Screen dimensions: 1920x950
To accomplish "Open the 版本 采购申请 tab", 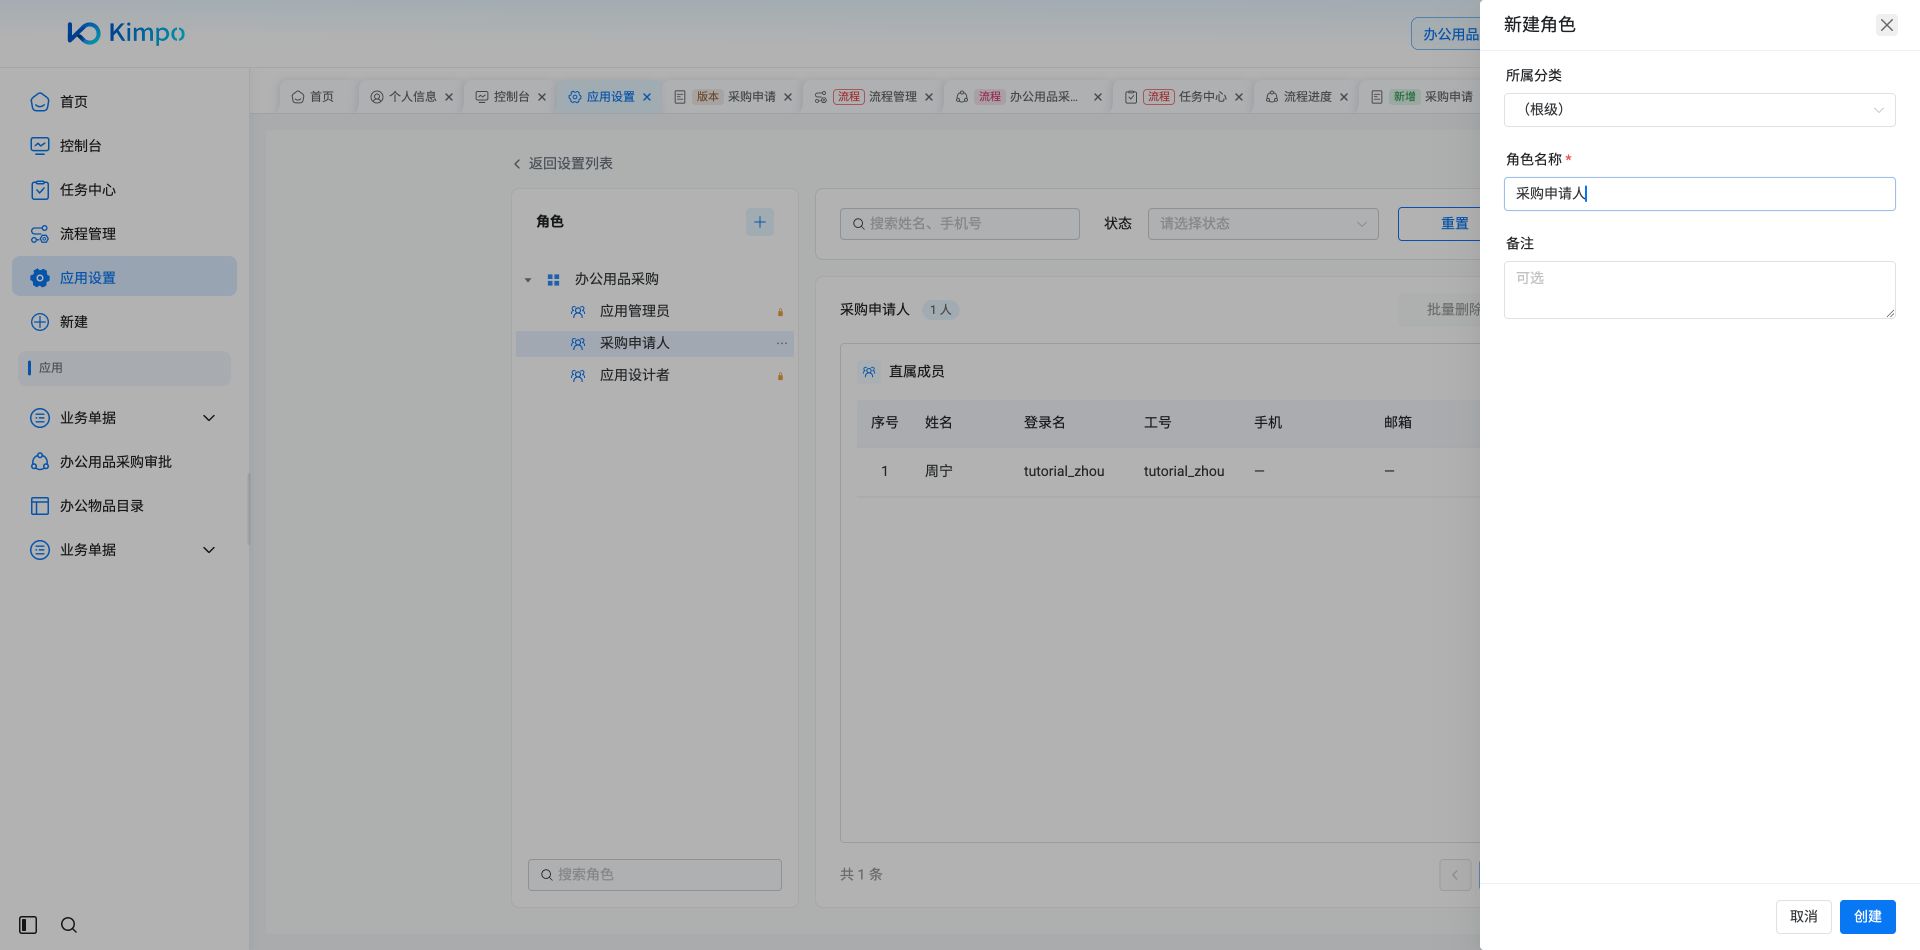I will [x=734, y=97].
